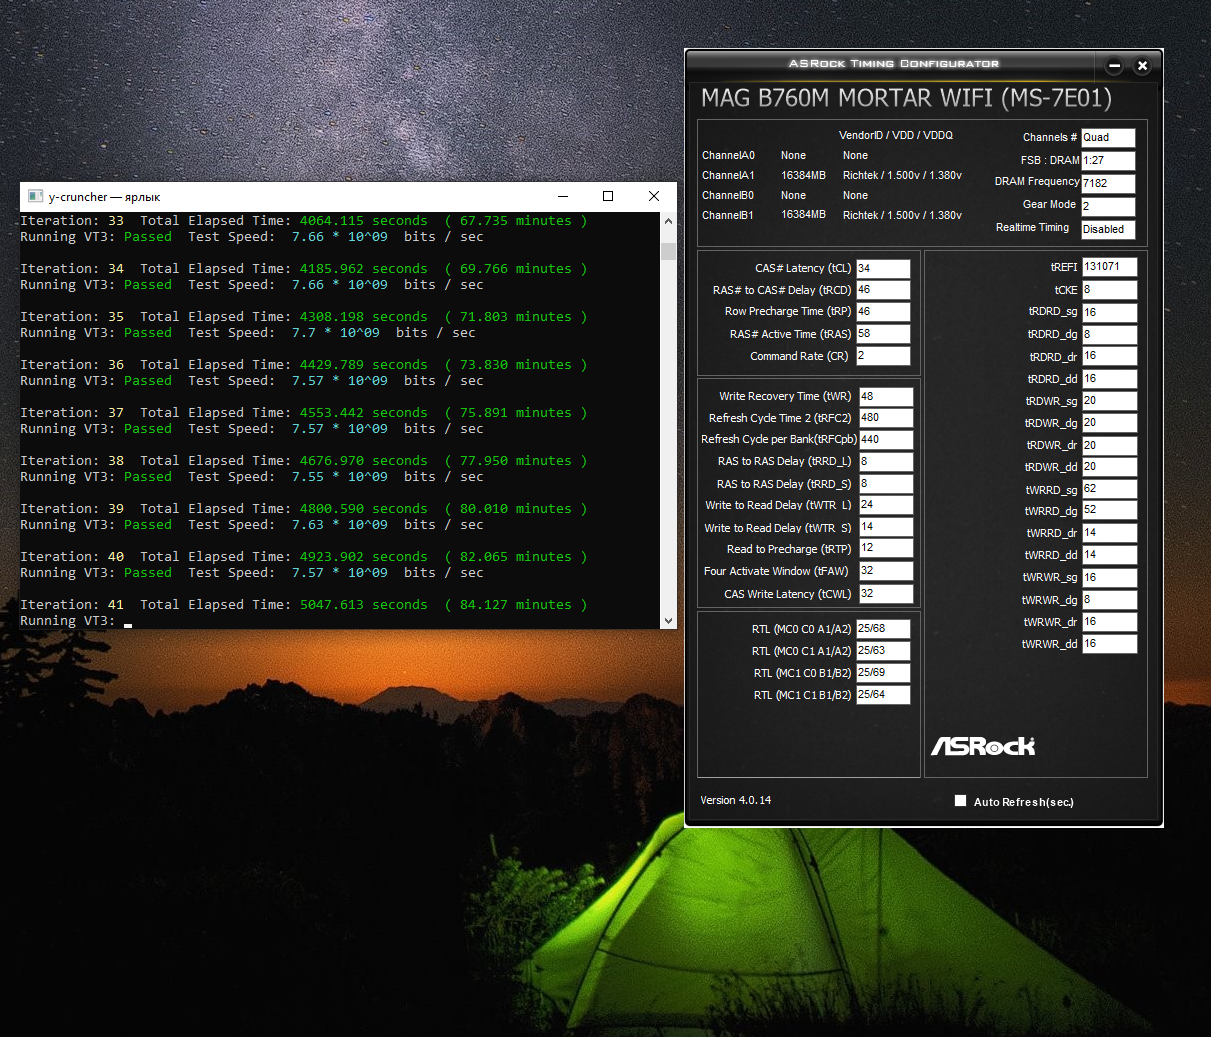This screenshot has width=1211, height=1037.
Task: Enable the Auto Refresh(sec) checkbox
Action: (961, 801)
